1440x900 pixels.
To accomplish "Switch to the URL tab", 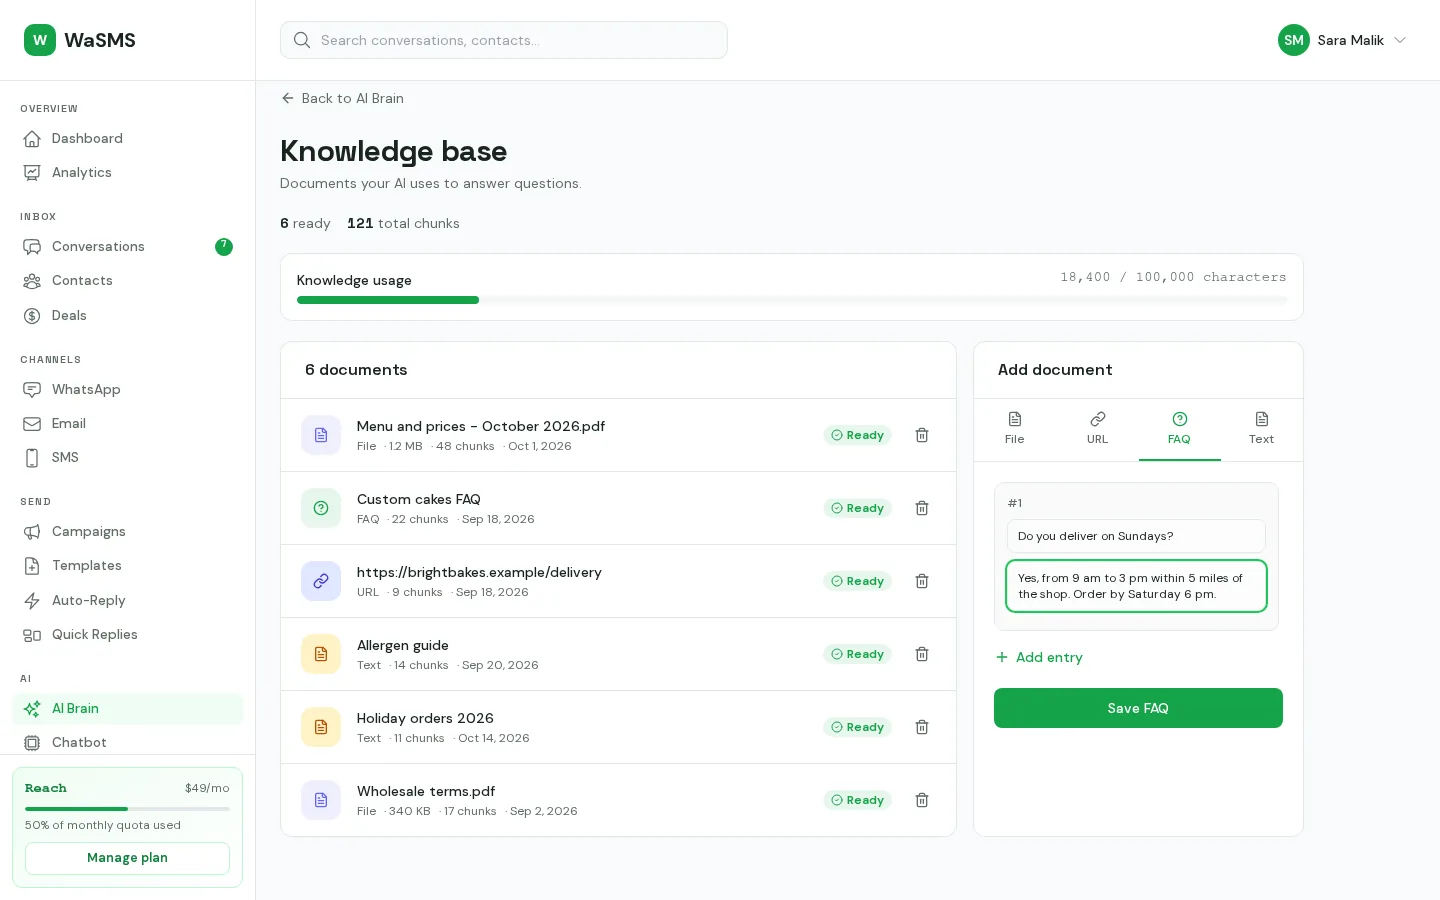I will [x=1097, y=429].
